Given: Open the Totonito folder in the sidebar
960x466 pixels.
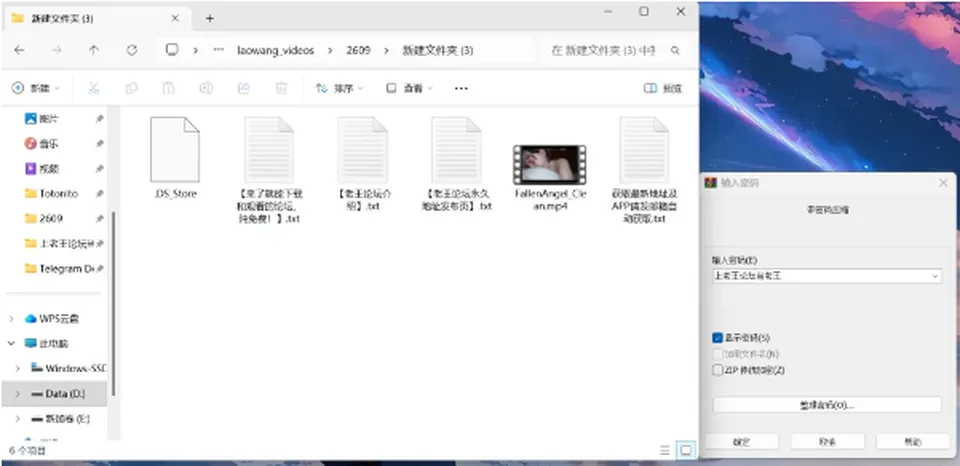Looking at the screenshot, I should tap(58, 194).
